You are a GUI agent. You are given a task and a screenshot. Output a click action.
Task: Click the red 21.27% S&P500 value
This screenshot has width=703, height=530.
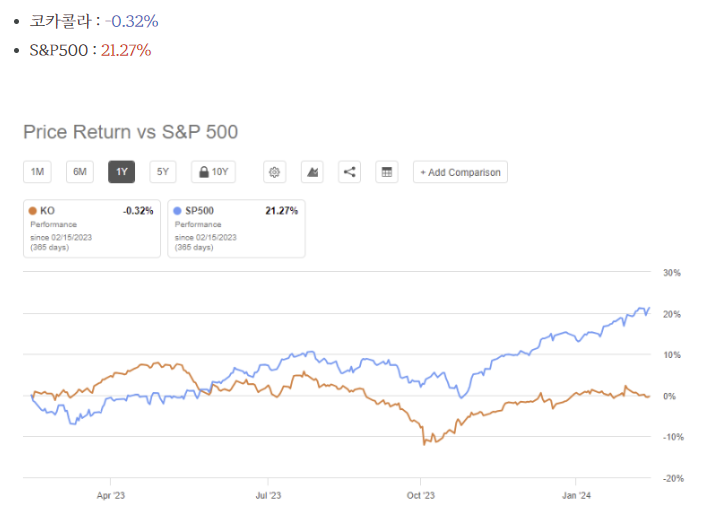pos(126,50)
